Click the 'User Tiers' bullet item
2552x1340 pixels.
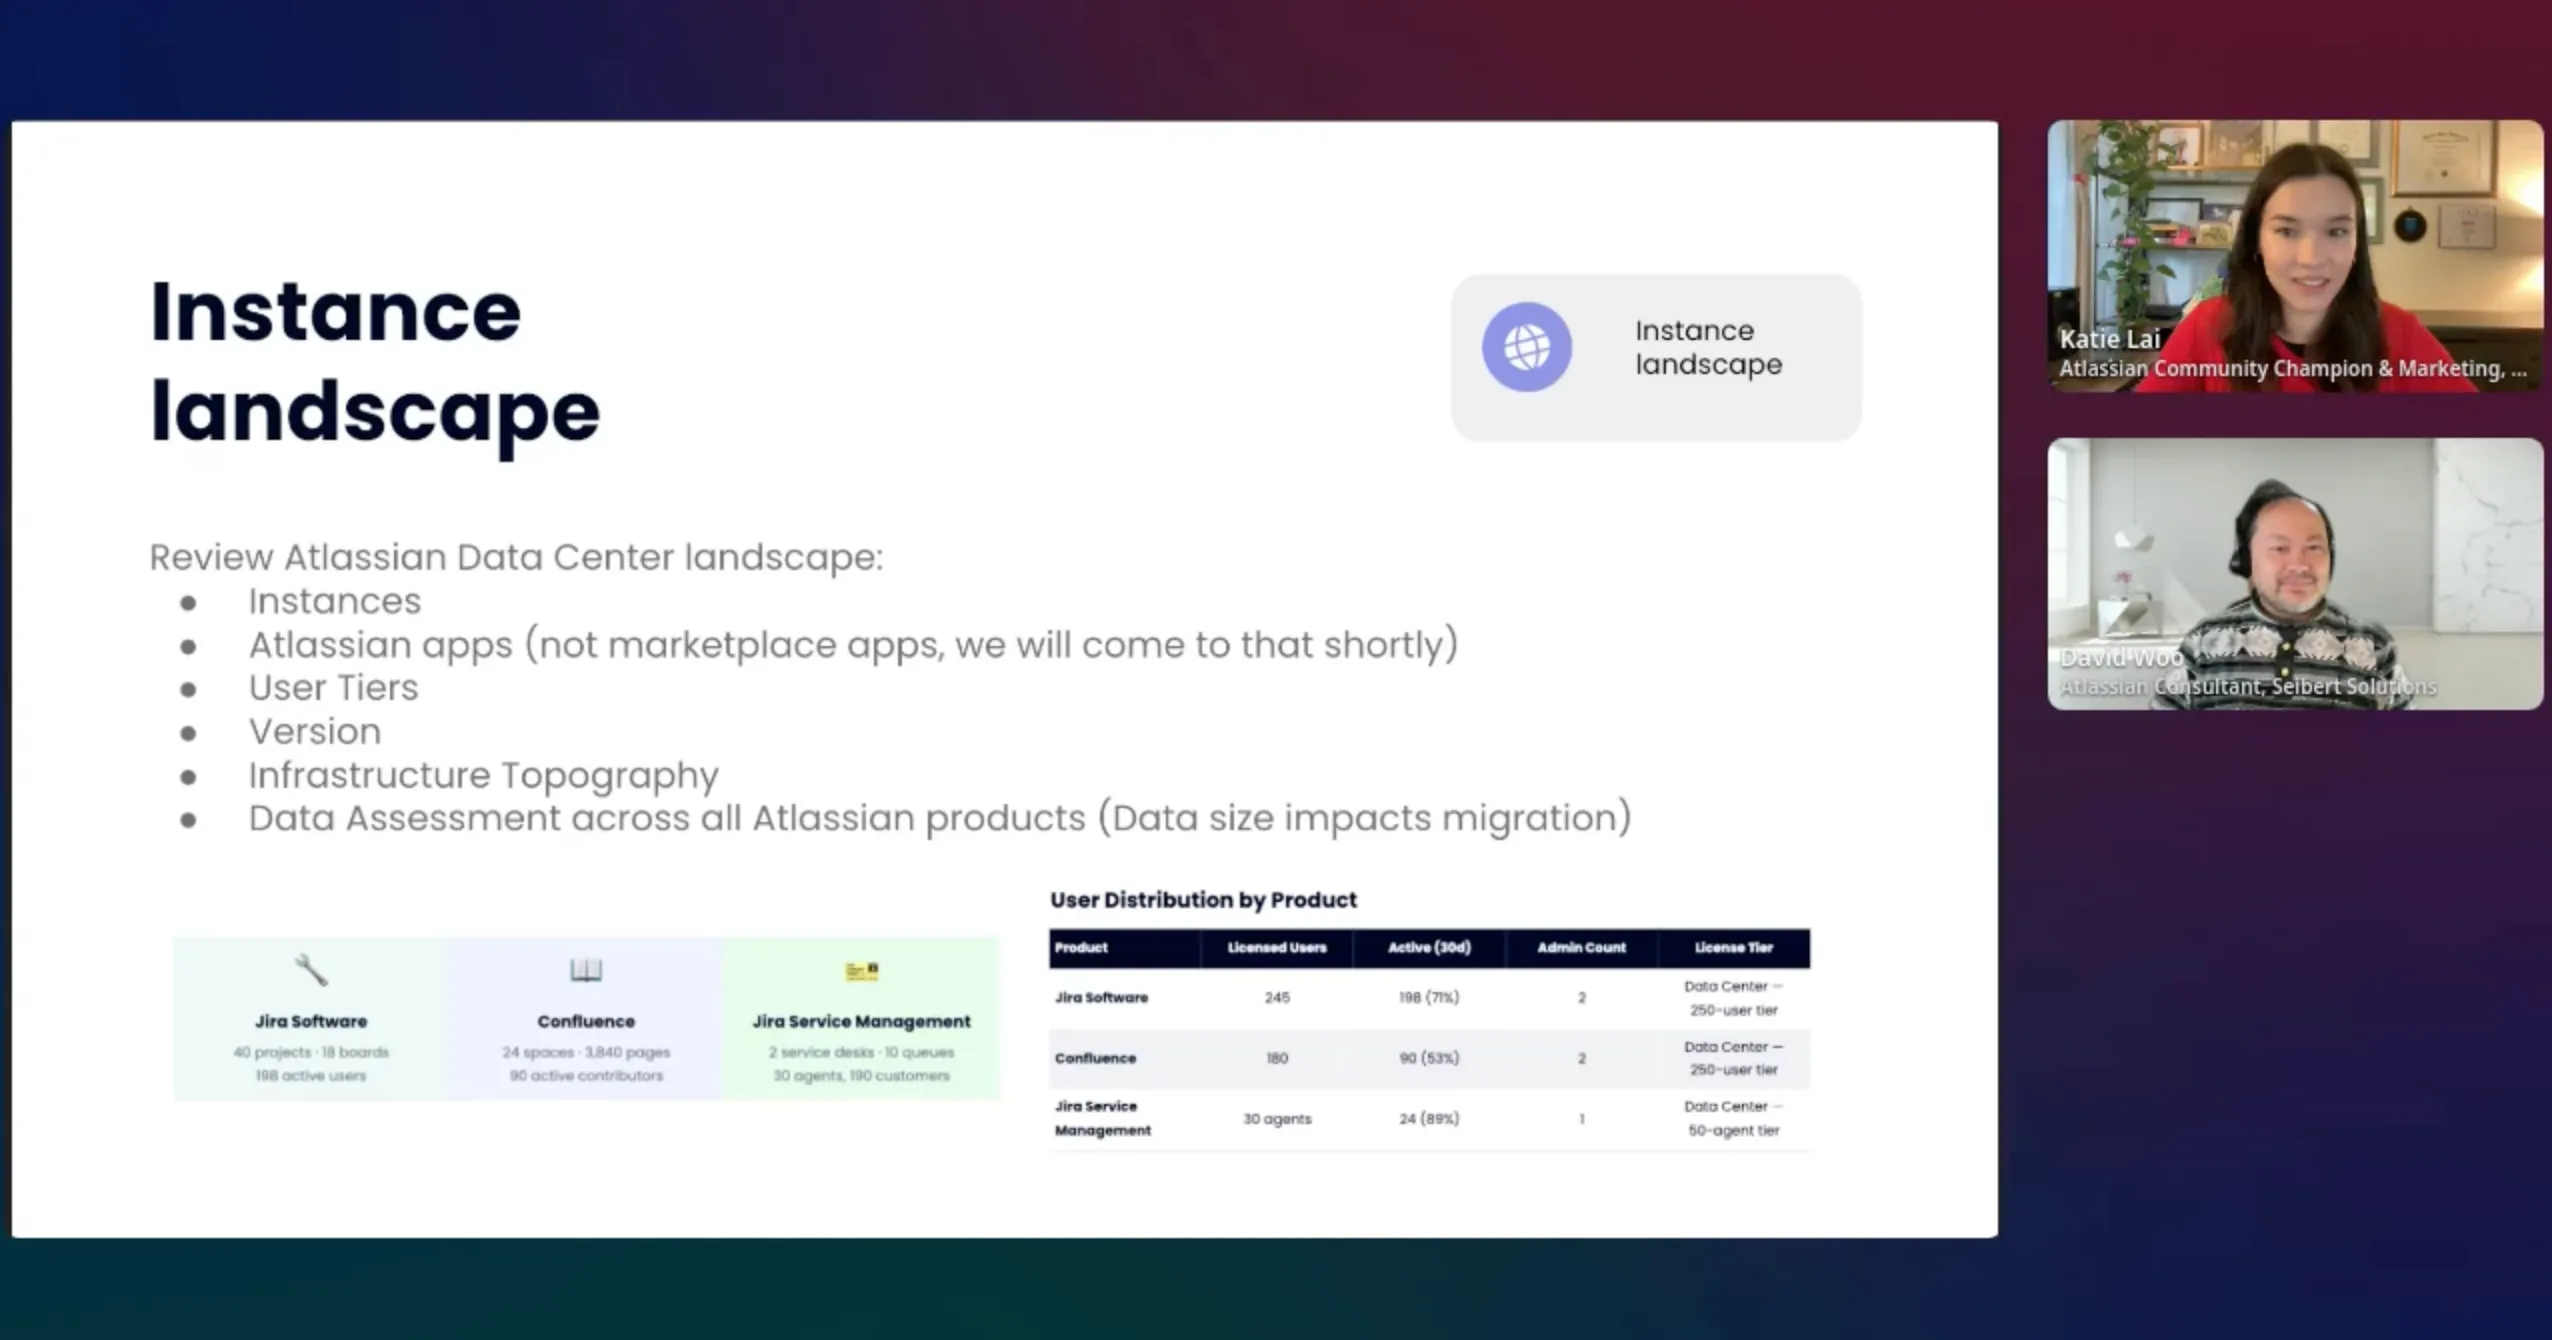333,688
